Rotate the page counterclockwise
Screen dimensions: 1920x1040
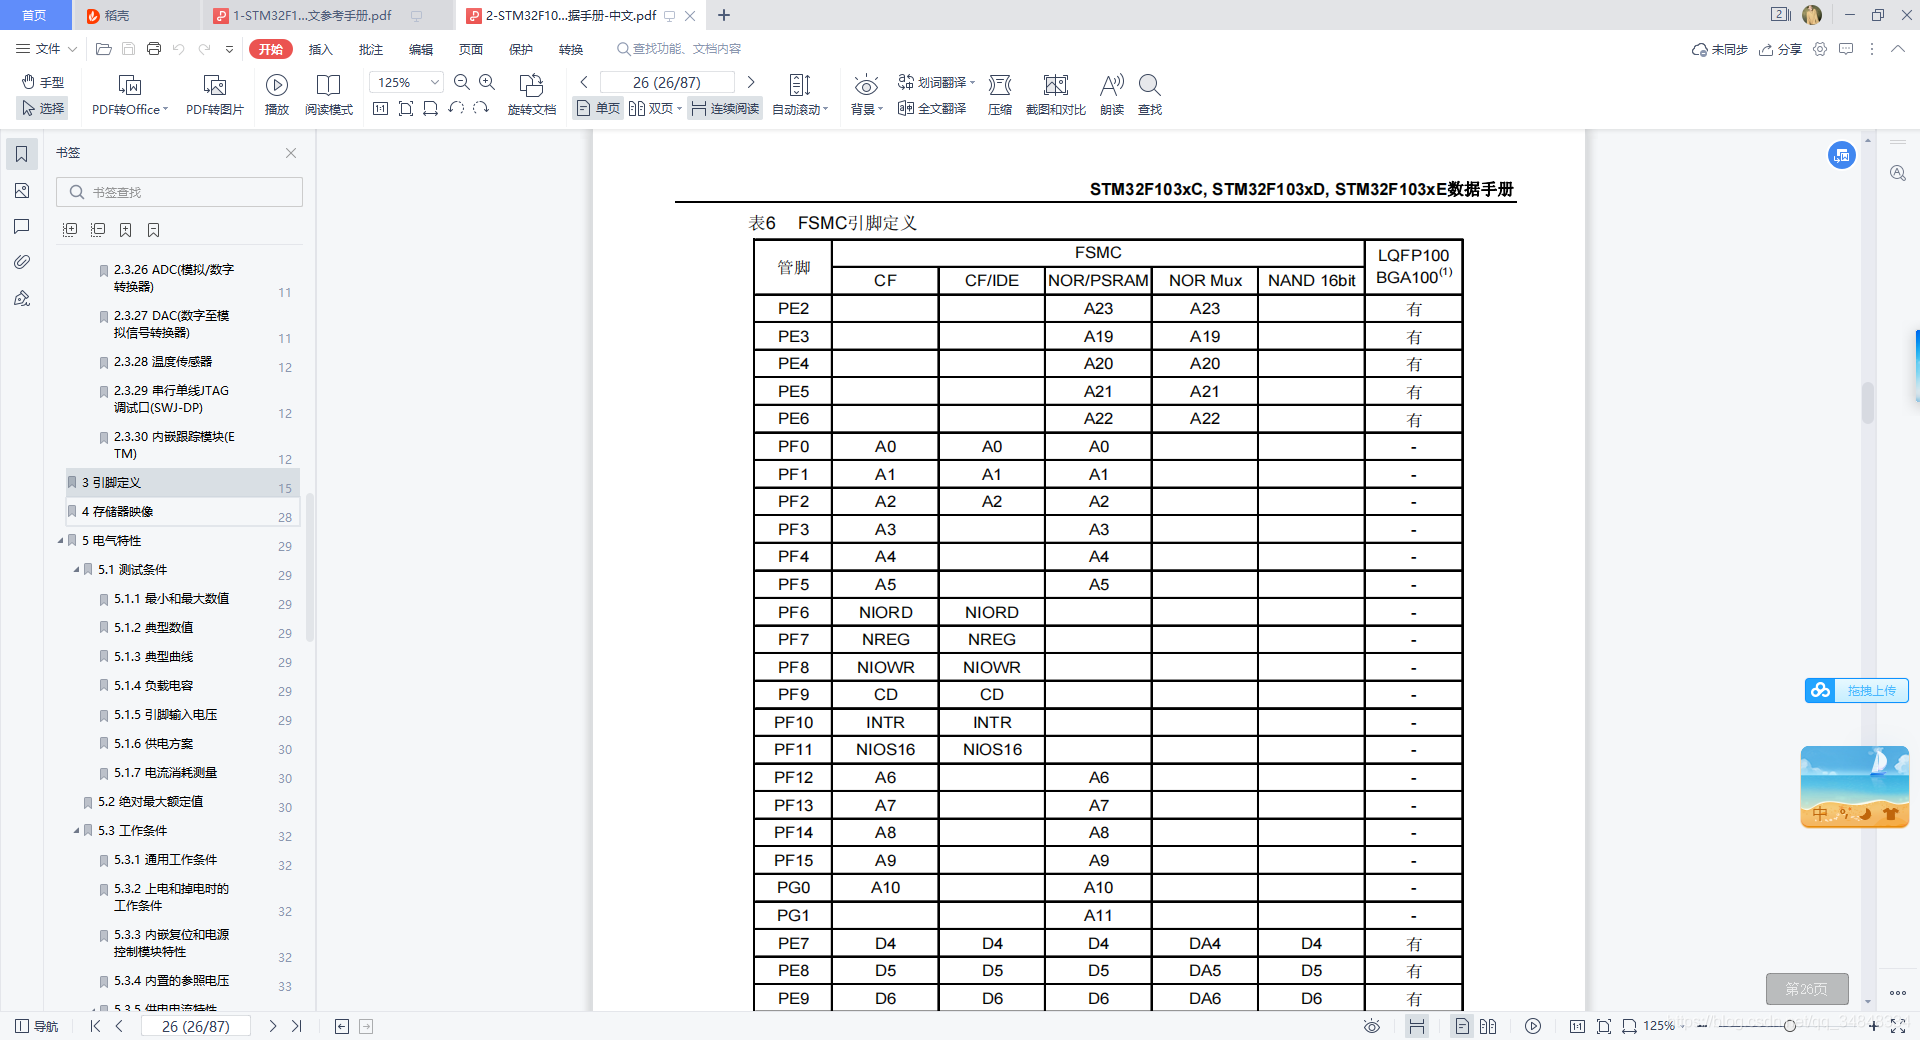456,108
